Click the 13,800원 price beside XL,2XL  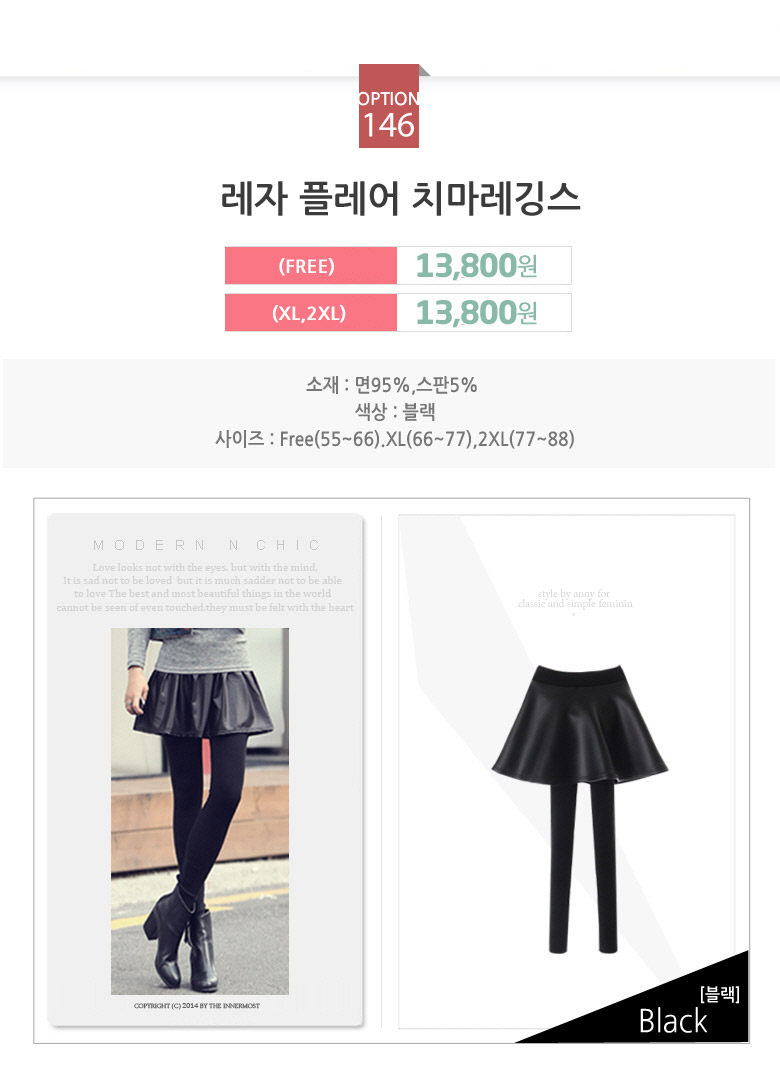coord(476,313)
